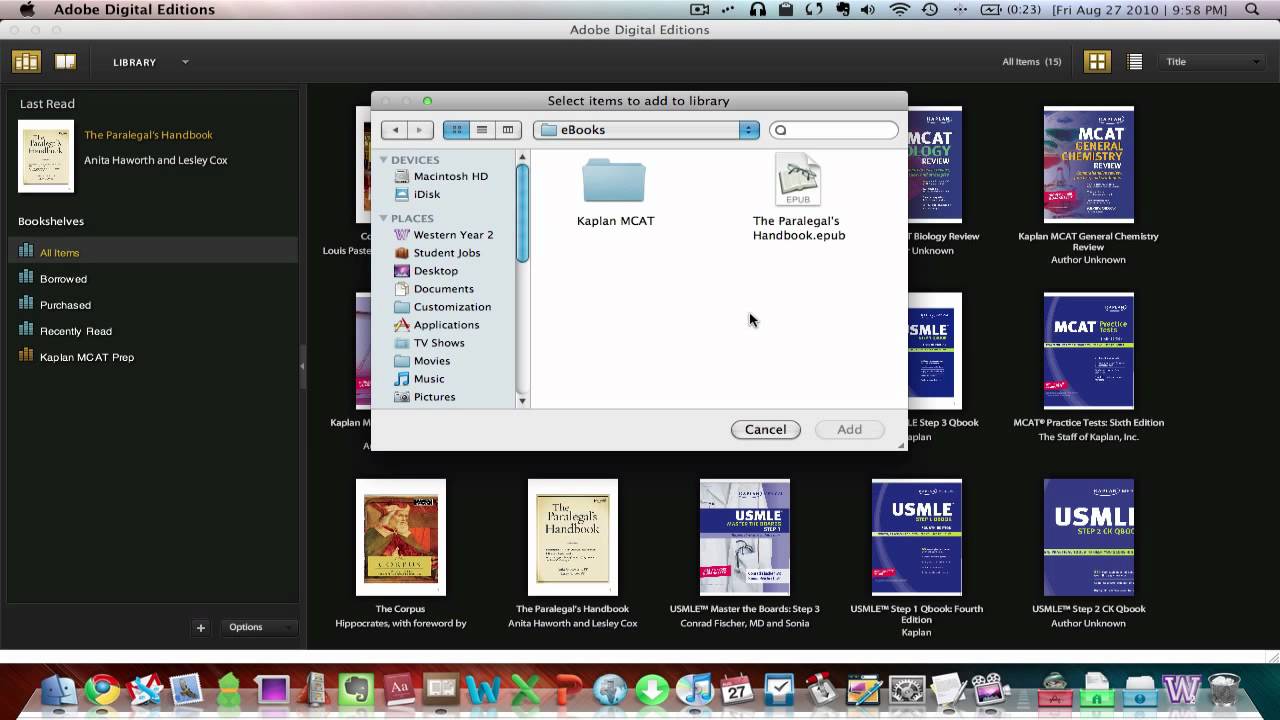
Task: Open the Options dropdown in sidebar
Action: 258,627
